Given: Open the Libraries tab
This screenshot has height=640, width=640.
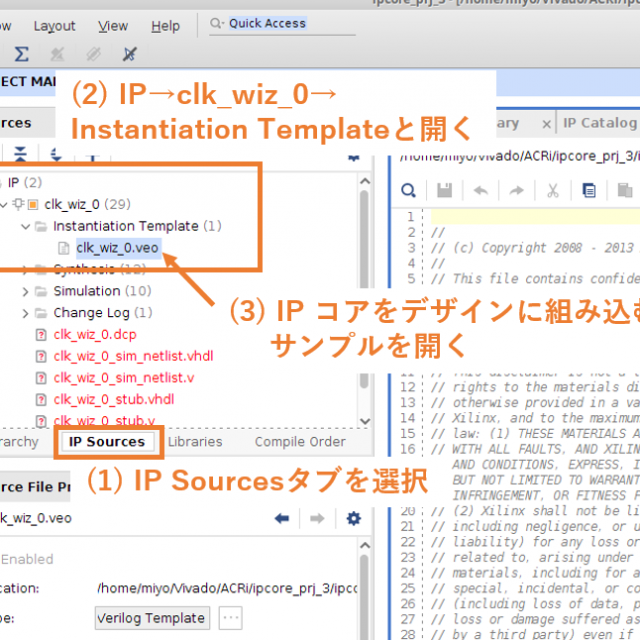Looking at the screenshot, I should [195, 442].
